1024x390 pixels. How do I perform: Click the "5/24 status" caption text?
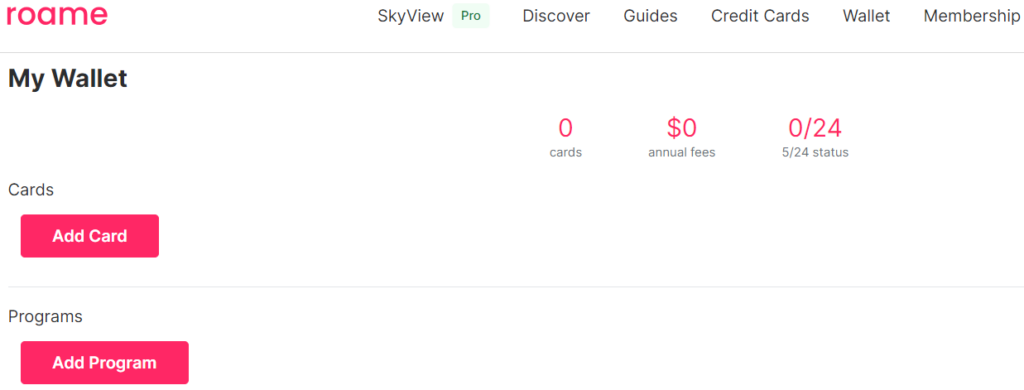click(x=815, y=153)
